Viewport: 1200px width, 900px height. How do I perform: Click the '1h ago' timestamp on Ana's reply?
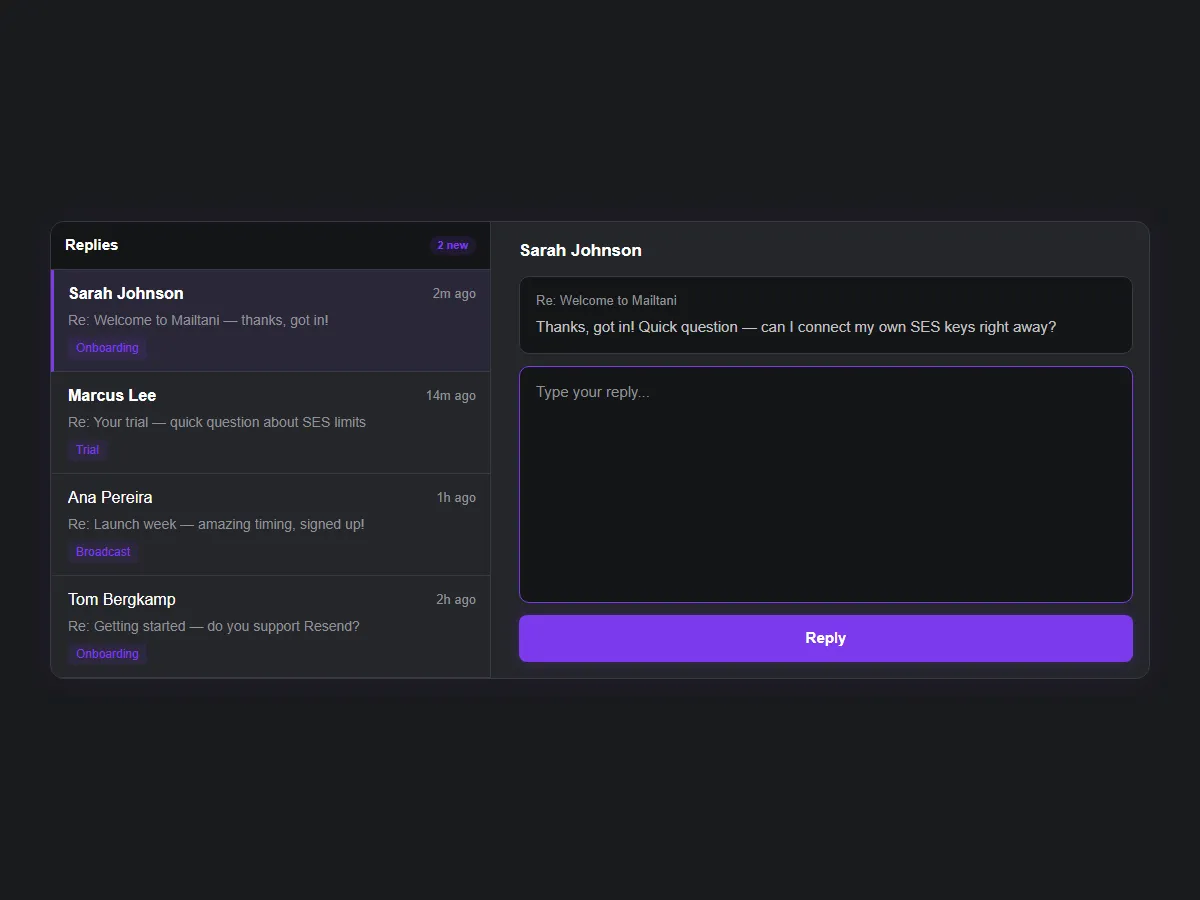[456, 497]
